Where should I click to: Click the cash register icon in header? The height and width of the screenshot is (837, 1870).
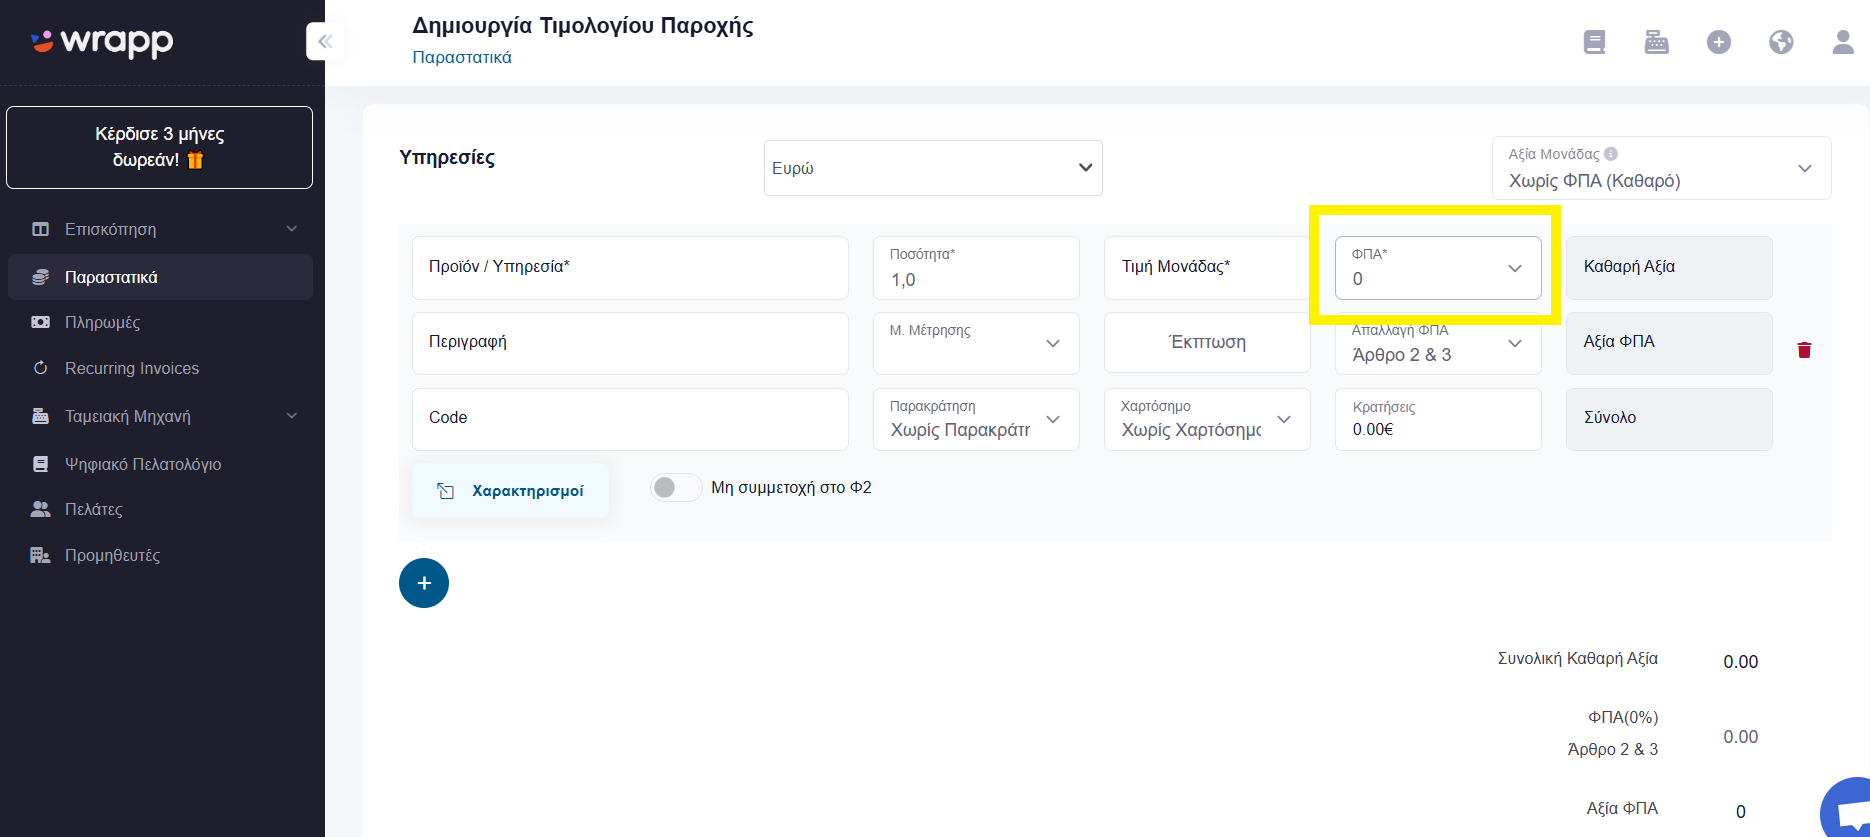pyautogui.click(x=1657, y=42)
